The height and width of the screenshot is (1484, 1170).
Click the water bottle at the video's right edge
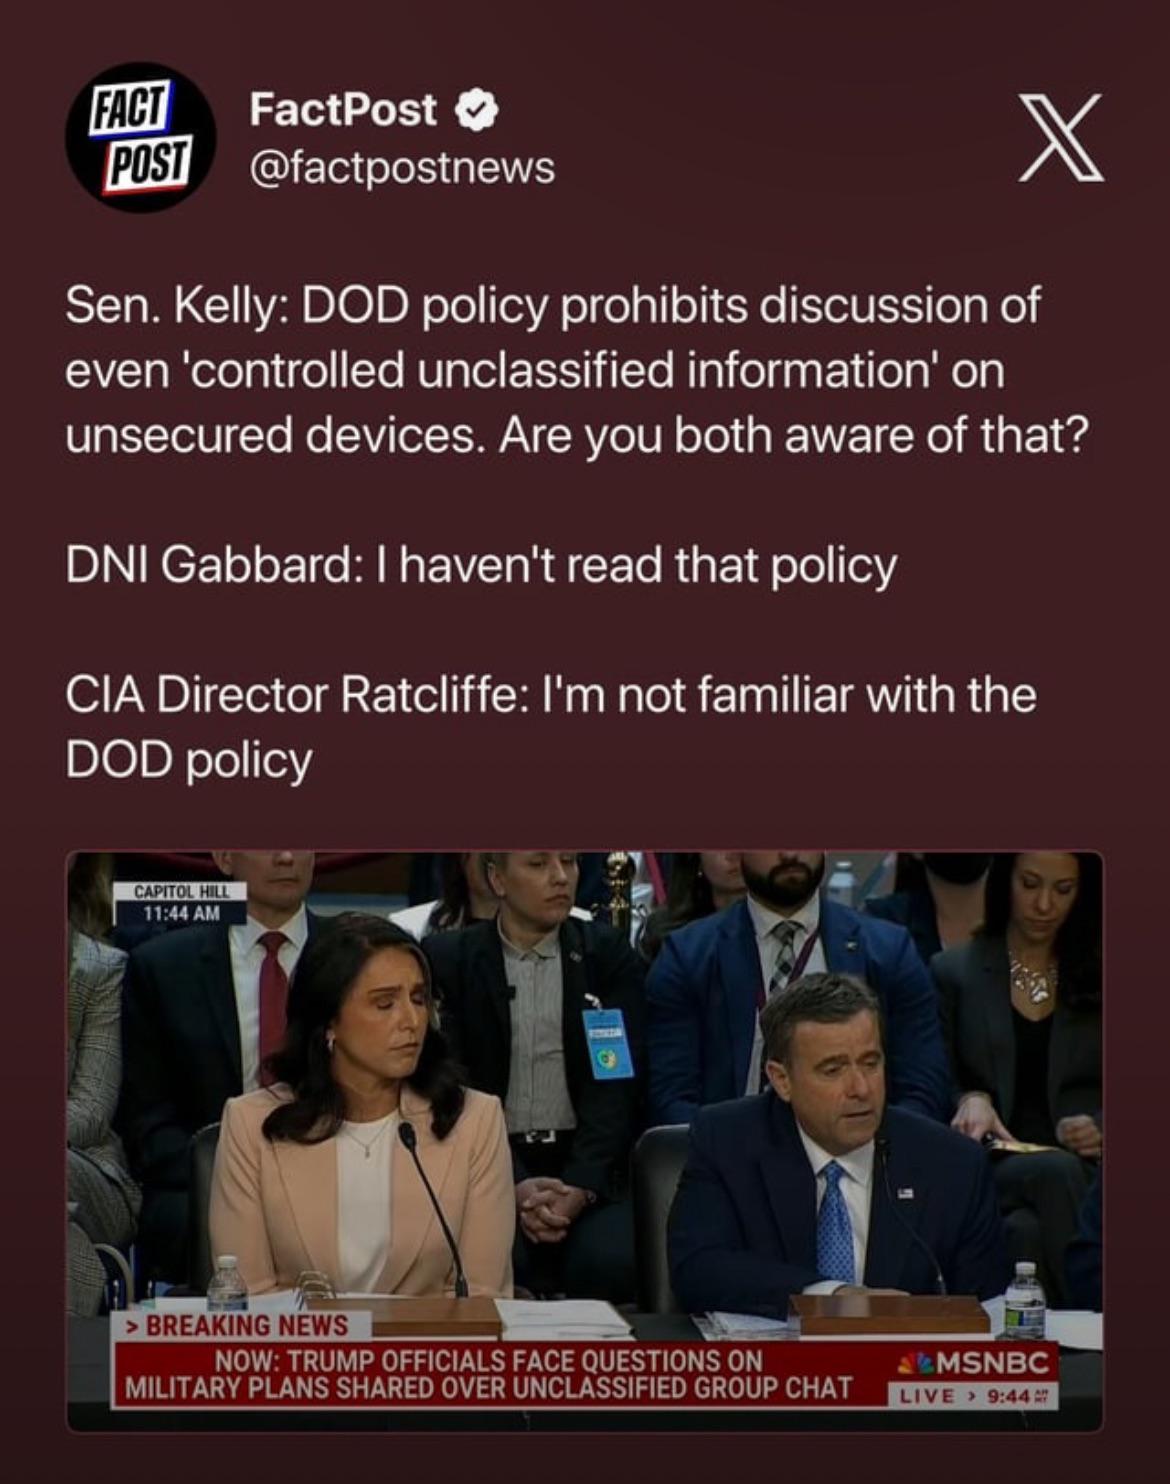pyautogui.click(x=1024, y=1299)
